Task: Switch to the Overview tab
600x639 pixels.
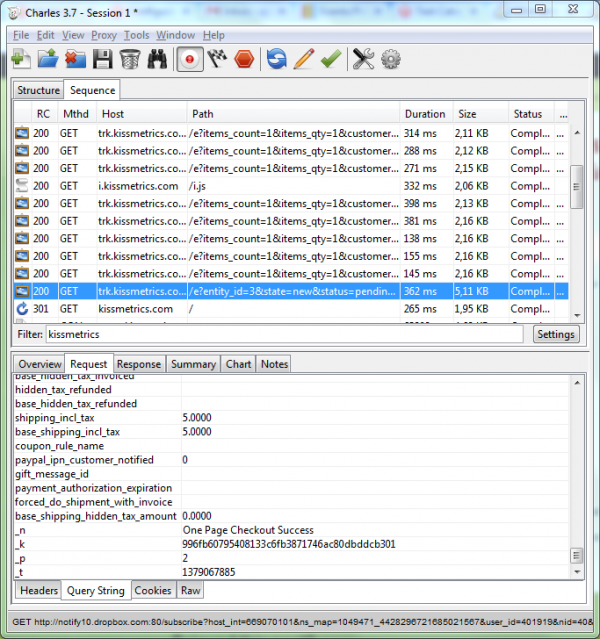Action: click(x=40, y=364)
